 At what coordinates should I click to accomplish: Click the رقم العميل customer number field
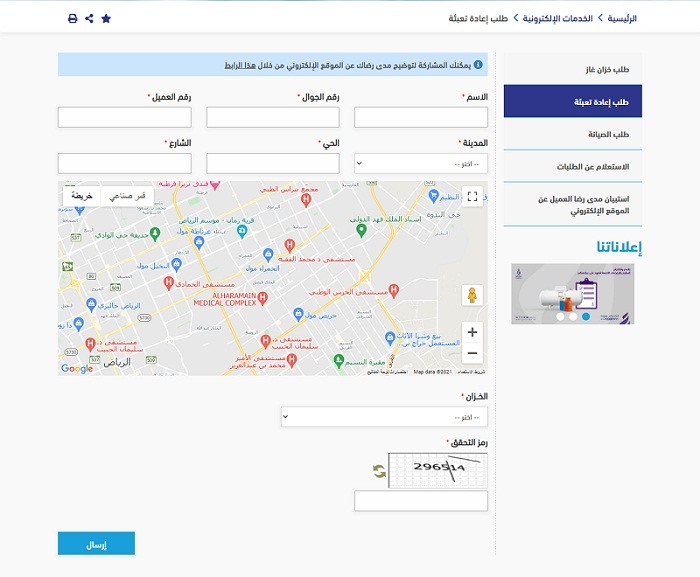[125, 117]
